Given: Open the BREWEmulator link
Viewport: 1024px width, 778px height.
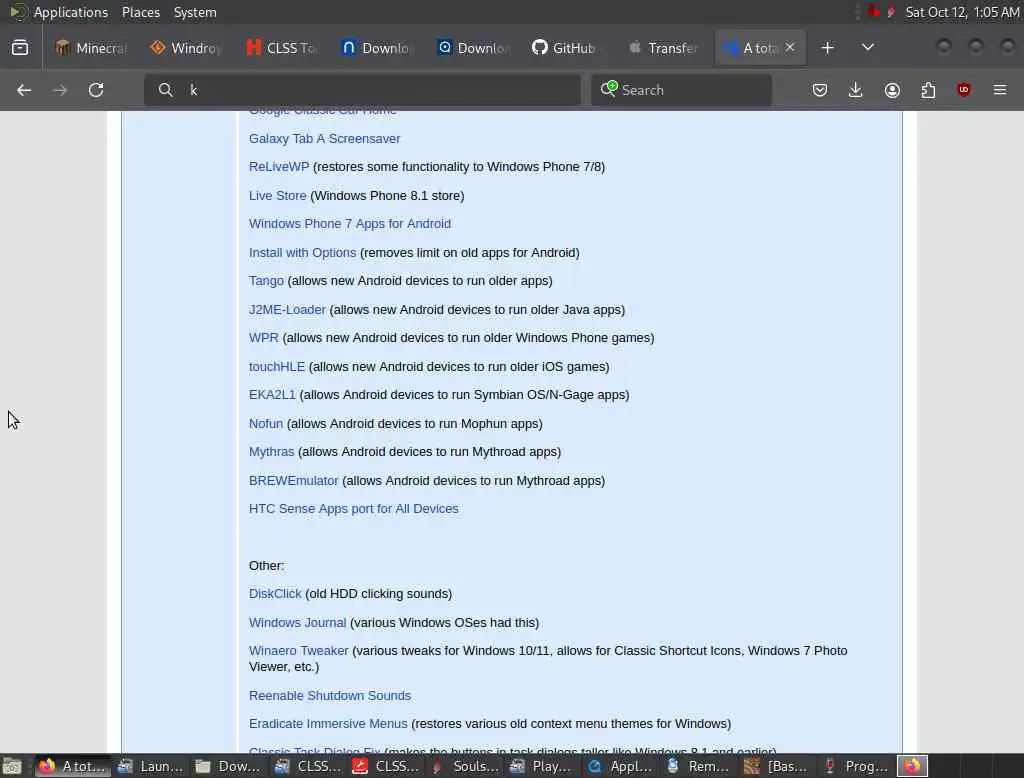Looking at the screenshot, I should click(x=293, y=481).
